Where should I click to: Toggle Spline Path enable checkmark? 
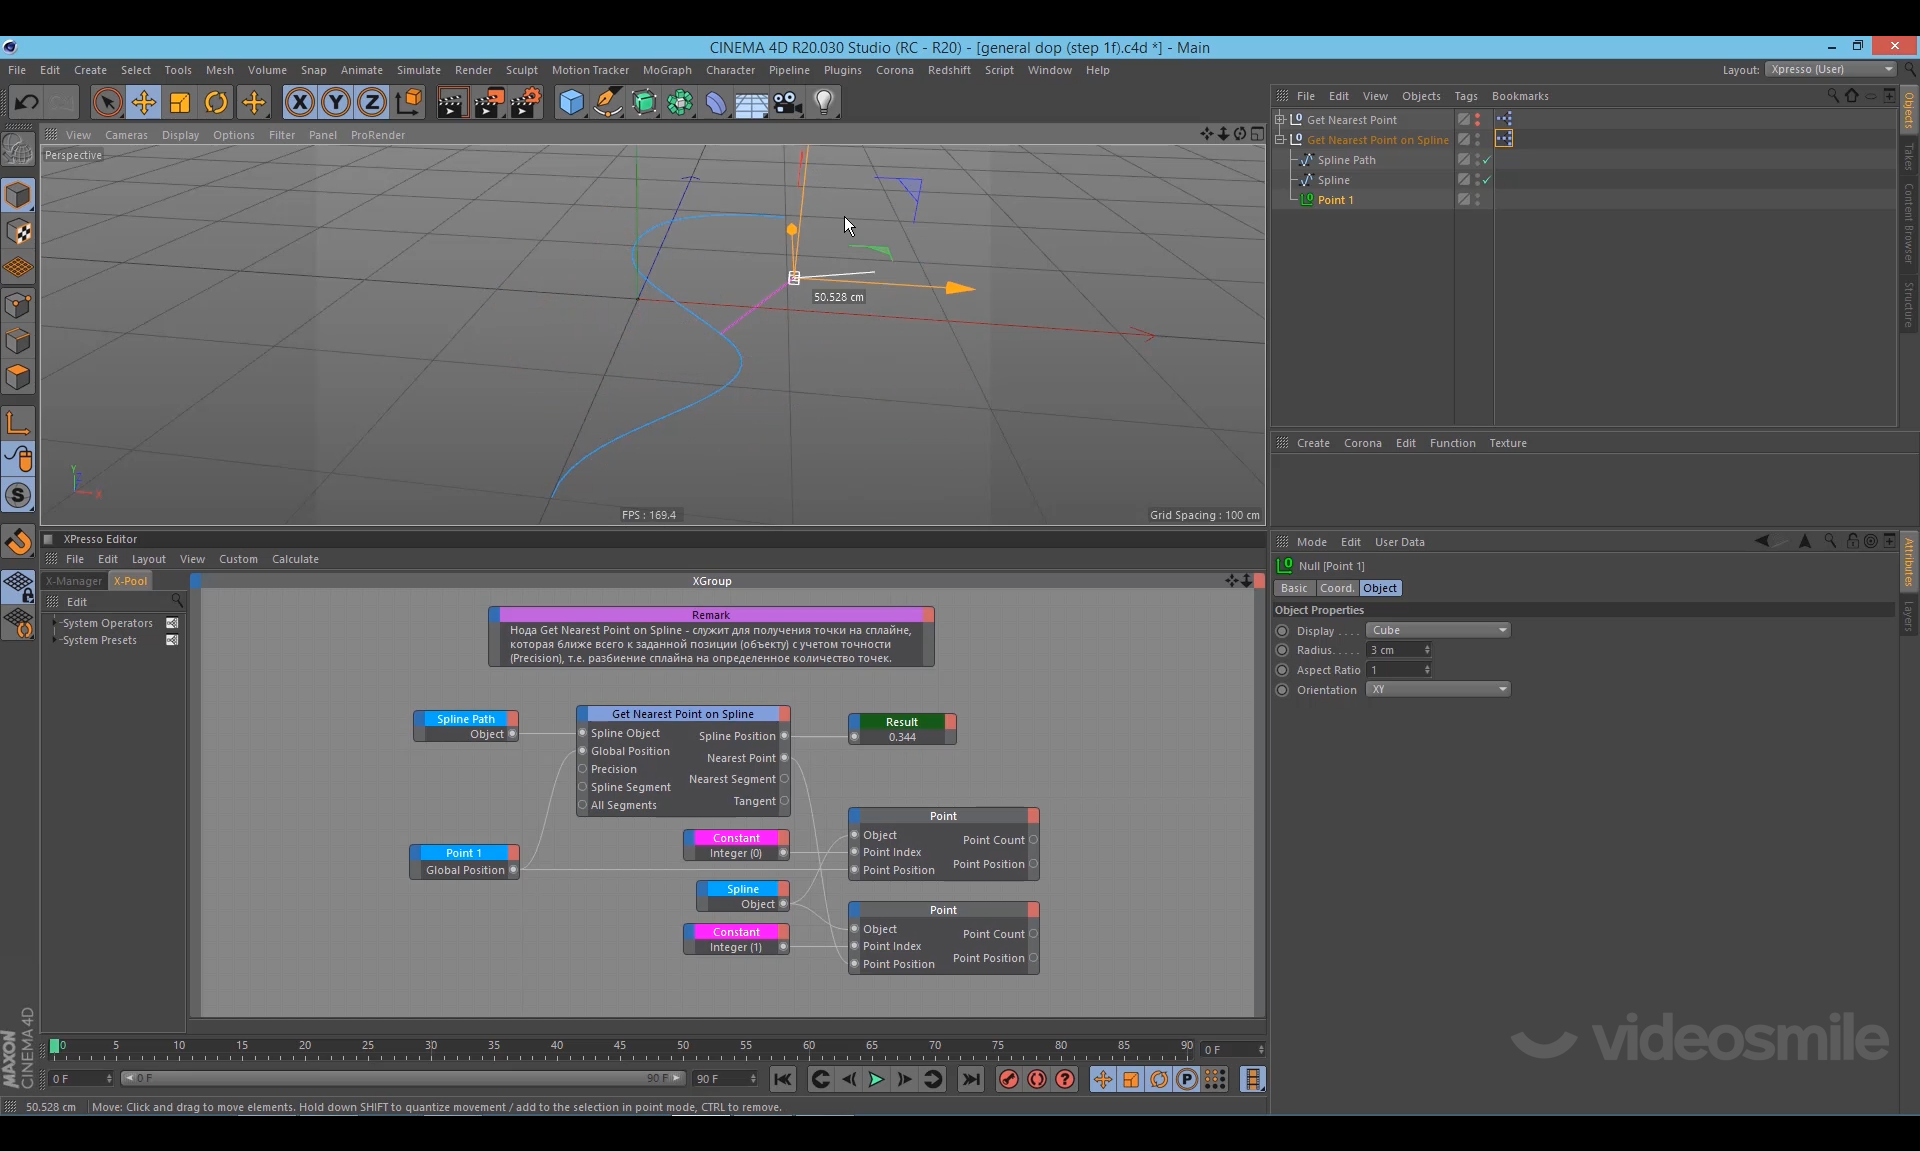(1487, 160)
